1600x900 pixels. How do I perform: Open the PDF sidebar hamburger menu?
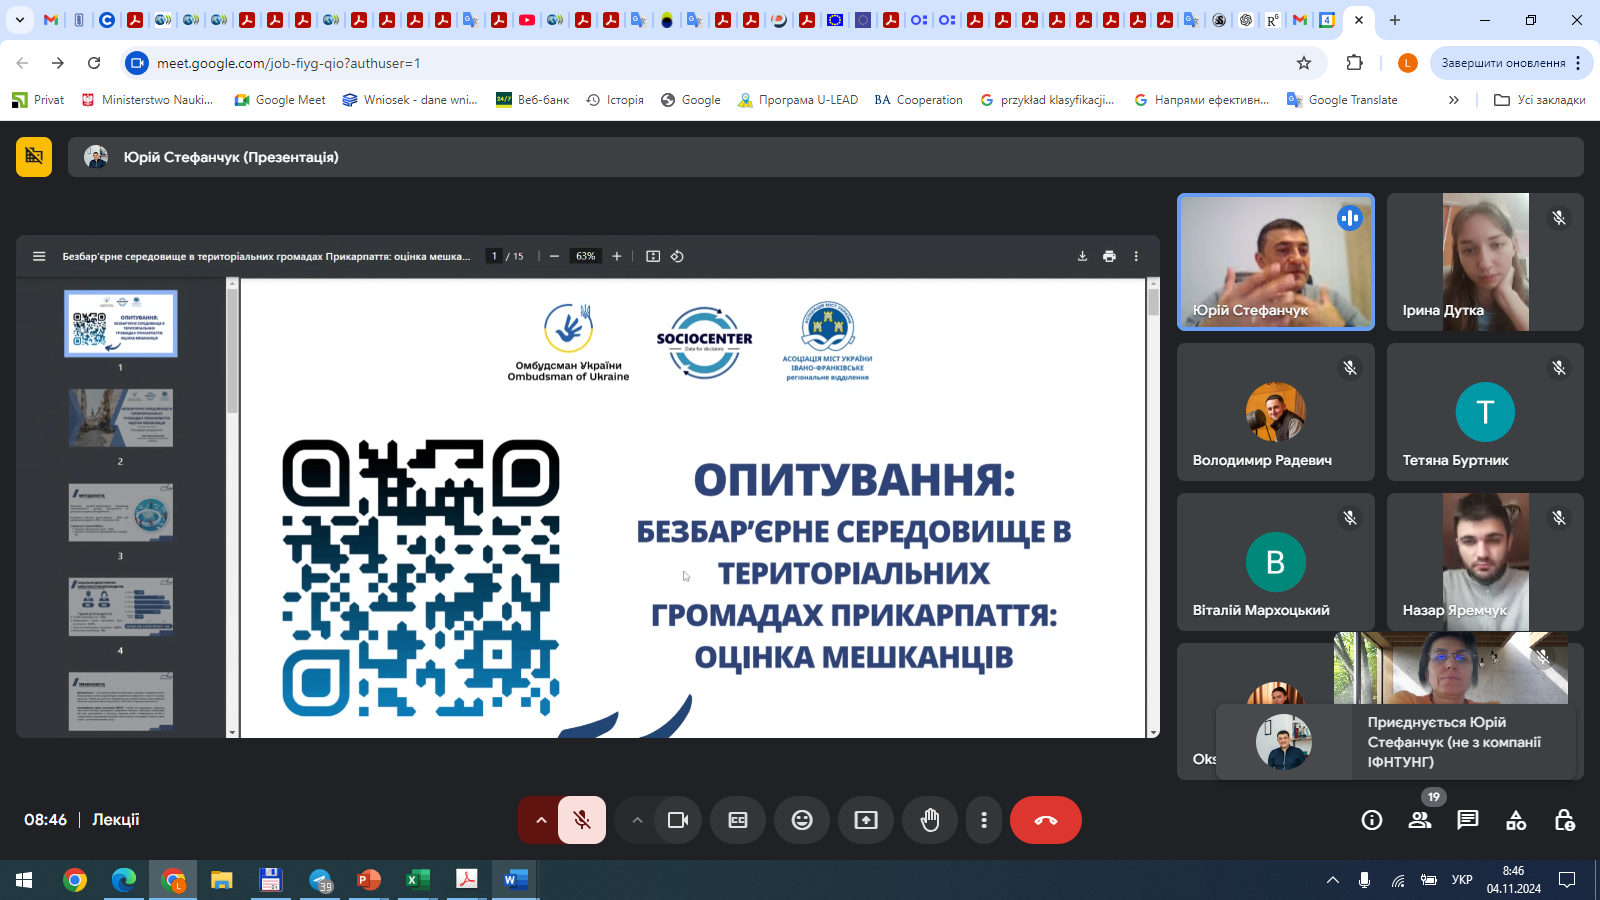click(x=39, y=256)
